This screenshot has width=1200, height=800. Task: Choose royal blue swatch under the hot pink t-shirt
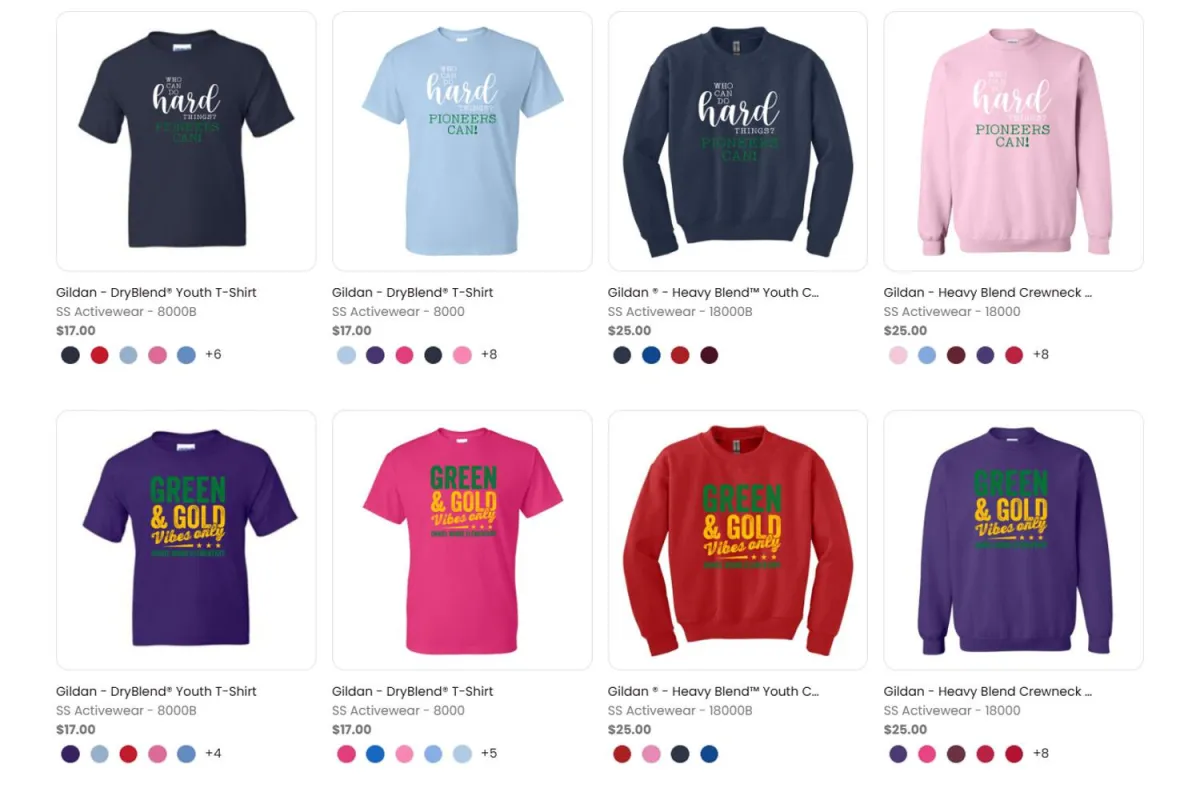[375, 754]
